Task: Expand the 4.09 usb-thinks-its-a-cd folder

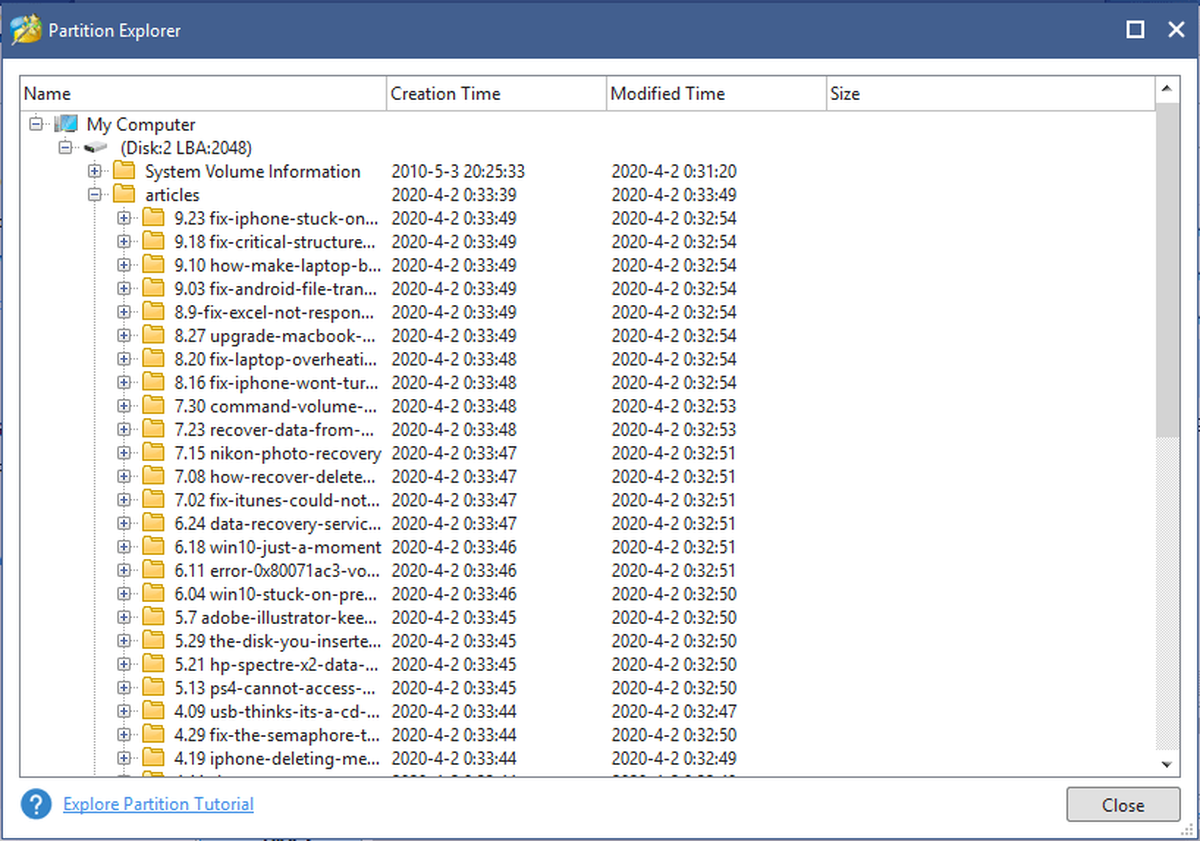Action: click(x=124, y=712)
